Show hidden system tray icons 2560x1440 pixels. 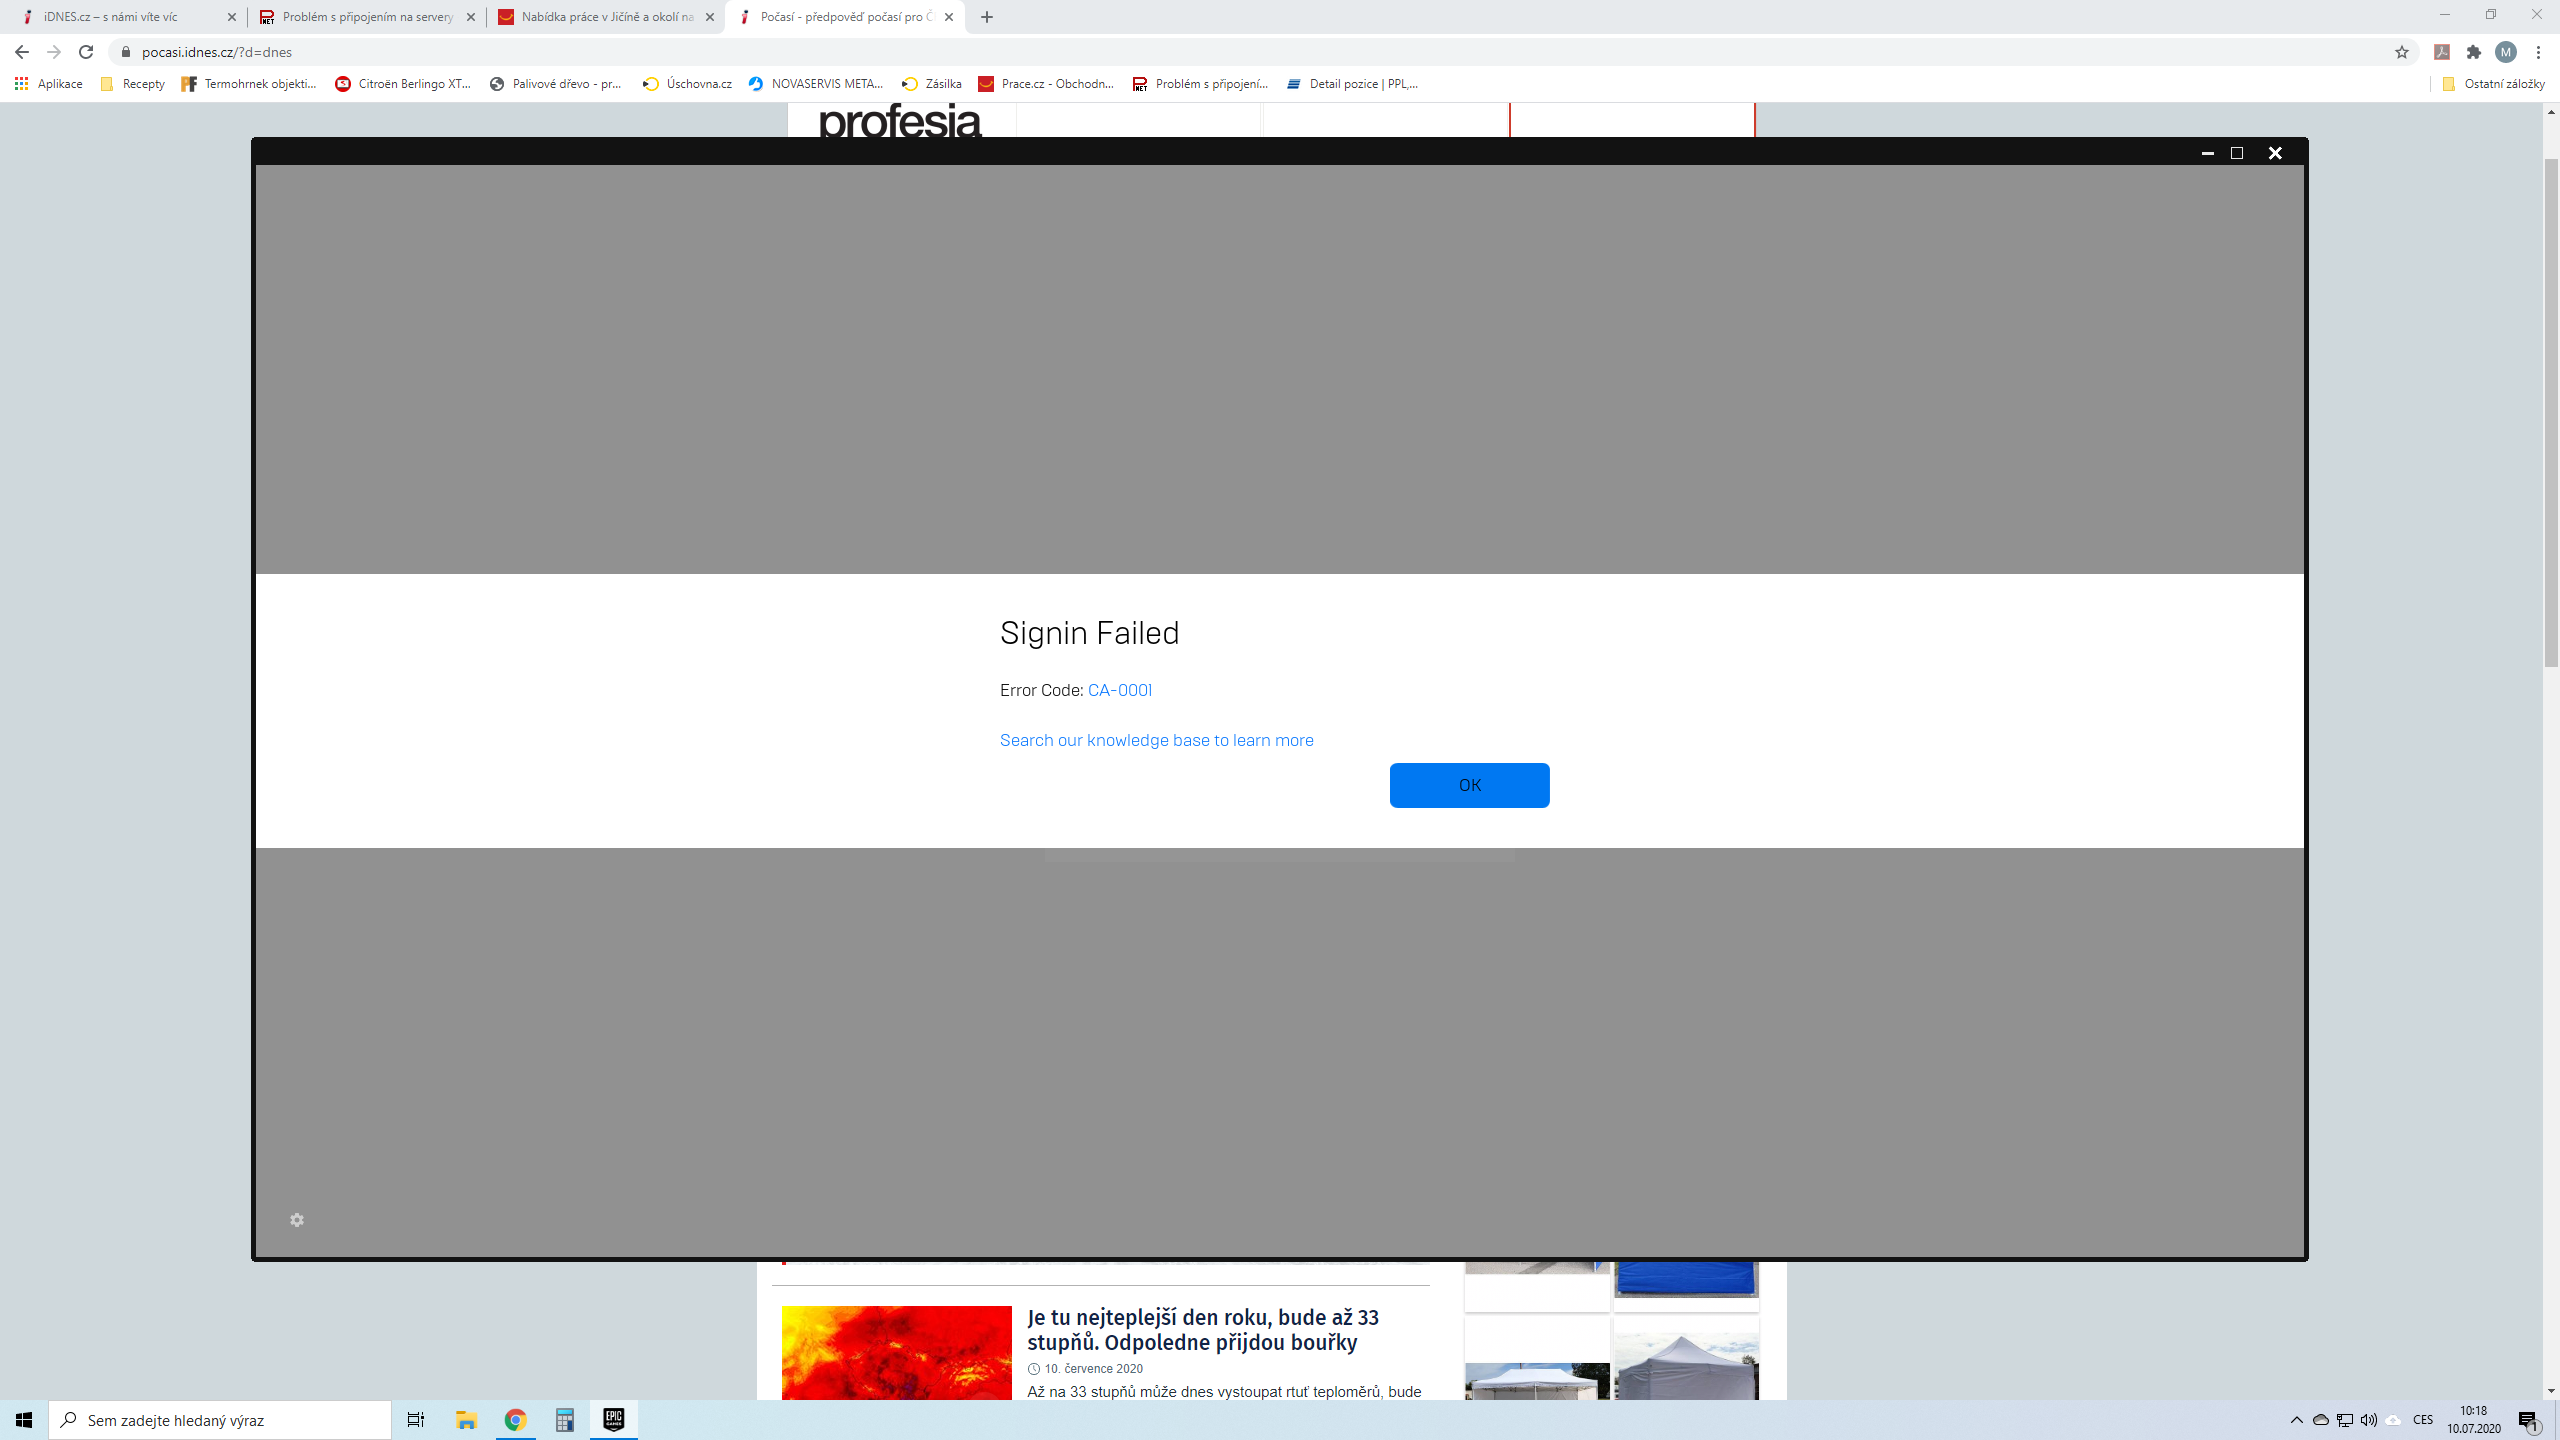2296,1420
